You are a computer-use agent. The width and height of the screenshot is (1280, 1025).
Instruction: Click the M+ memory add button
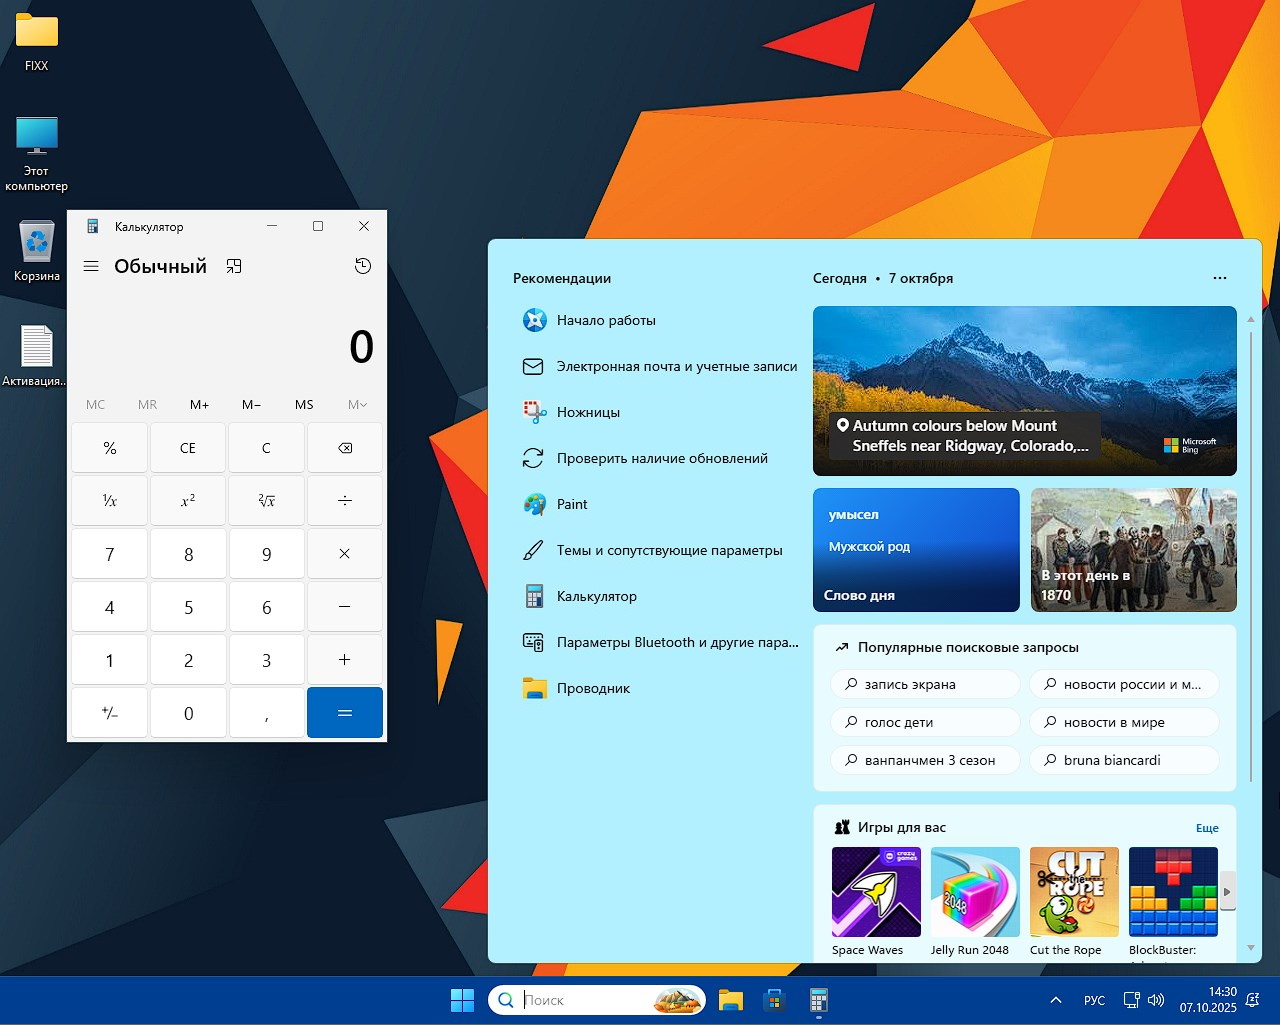(199, 405)
